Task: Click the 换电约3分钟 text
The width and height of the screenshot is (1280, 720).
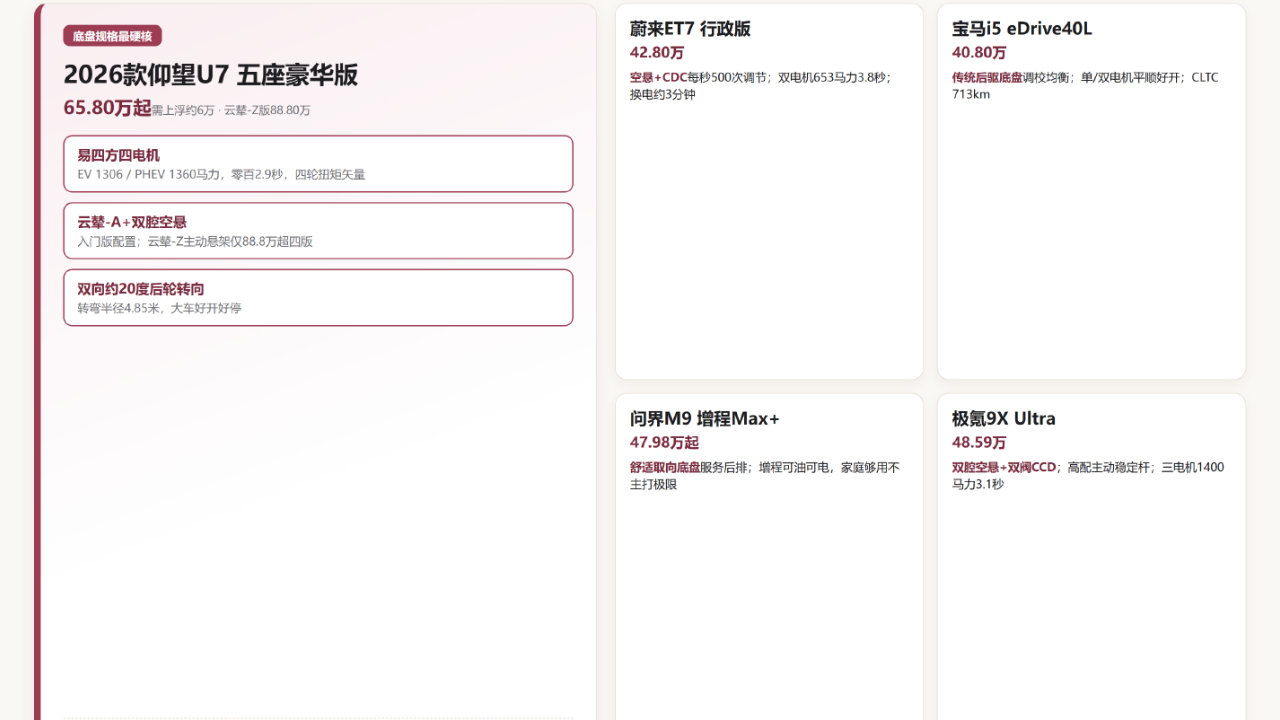Action: click(662, 94)
